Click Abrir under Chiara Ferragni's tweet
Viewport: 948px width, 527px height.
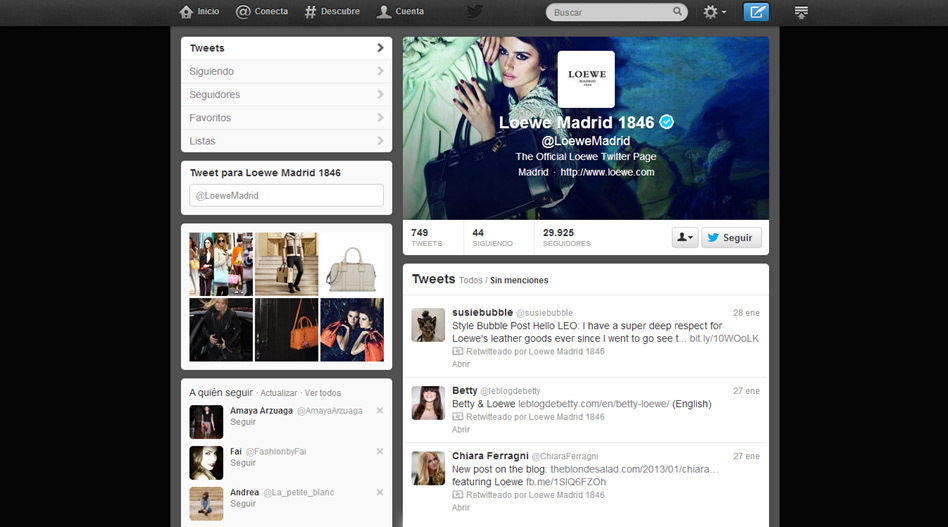click(x=461, y=508)
